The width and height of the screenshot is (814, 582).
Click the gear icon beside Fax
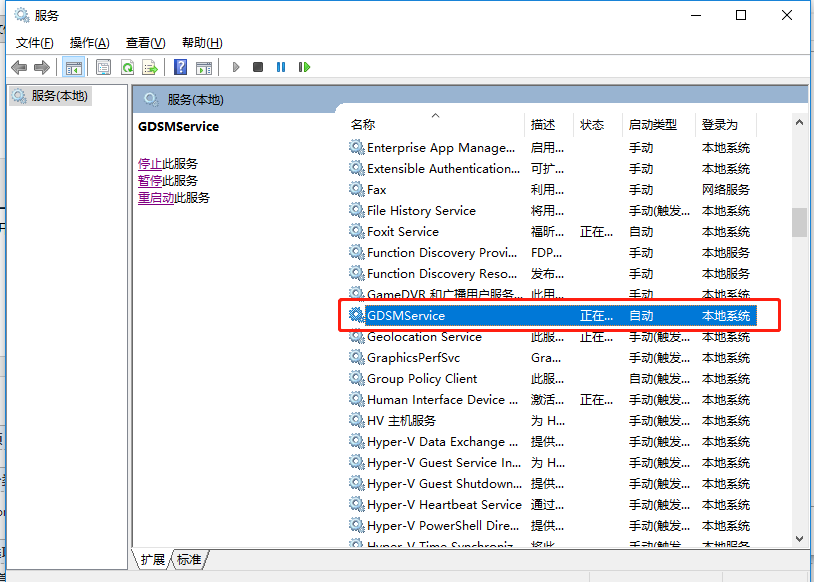tap(357, 189)
